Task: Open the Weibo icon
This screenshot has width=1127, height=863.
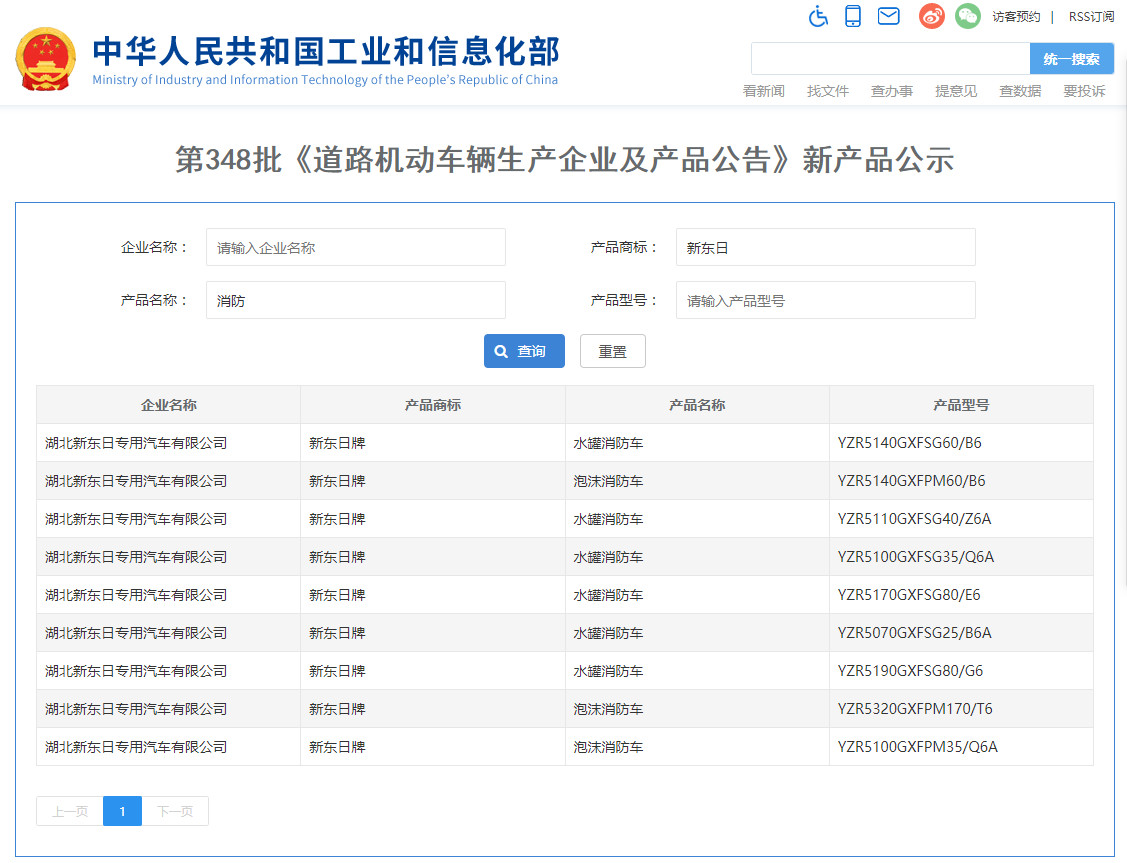Action: [x=932, y=16]
